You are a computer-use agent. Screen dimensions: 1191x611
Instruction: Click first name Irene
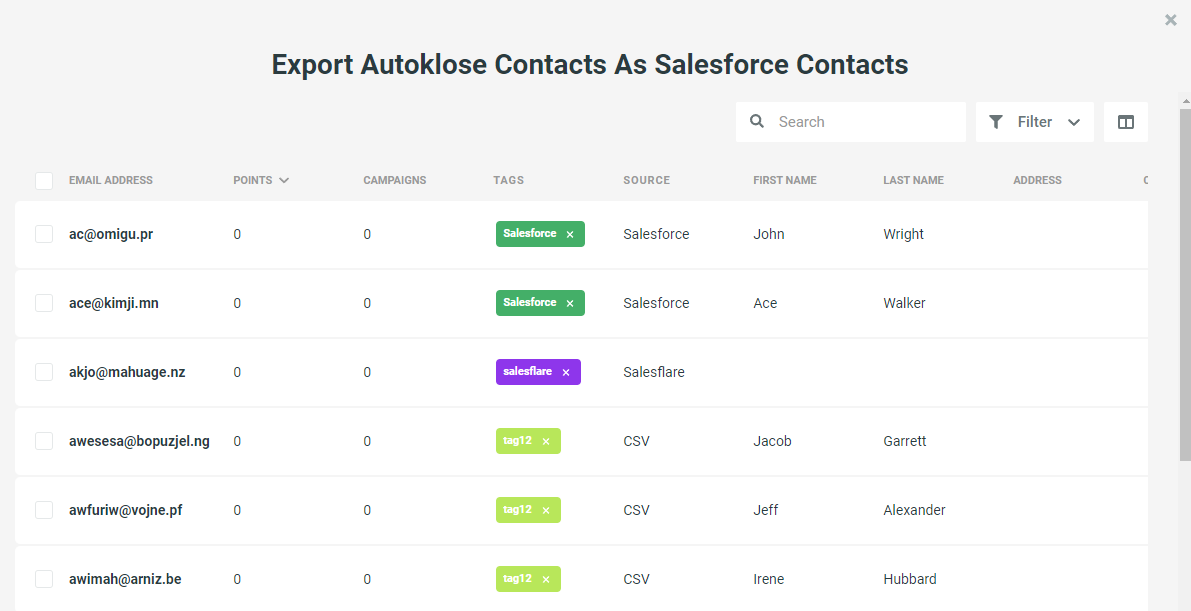point(769,579)
